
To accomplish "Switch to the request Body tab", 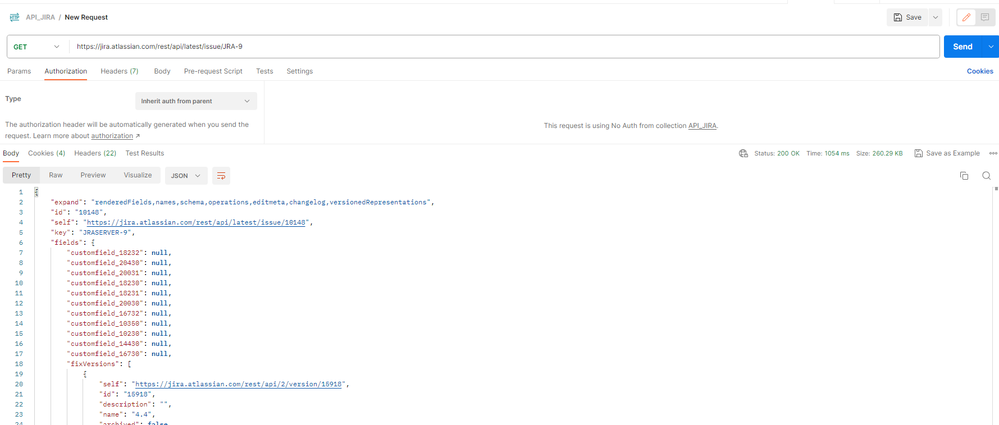I will pos(162,71).
